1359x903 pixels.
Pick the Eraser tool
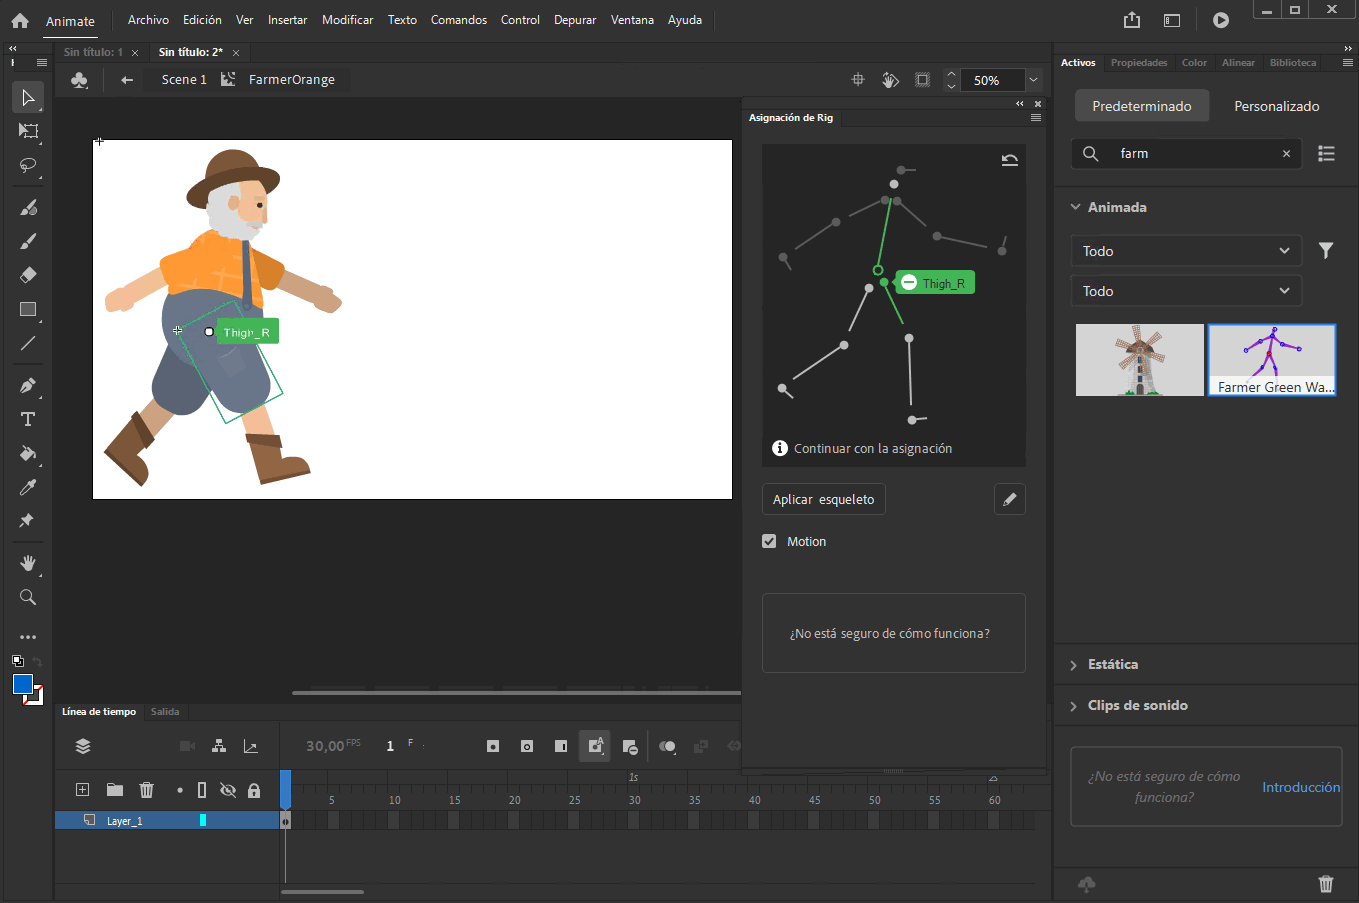[x=27, y=274]
